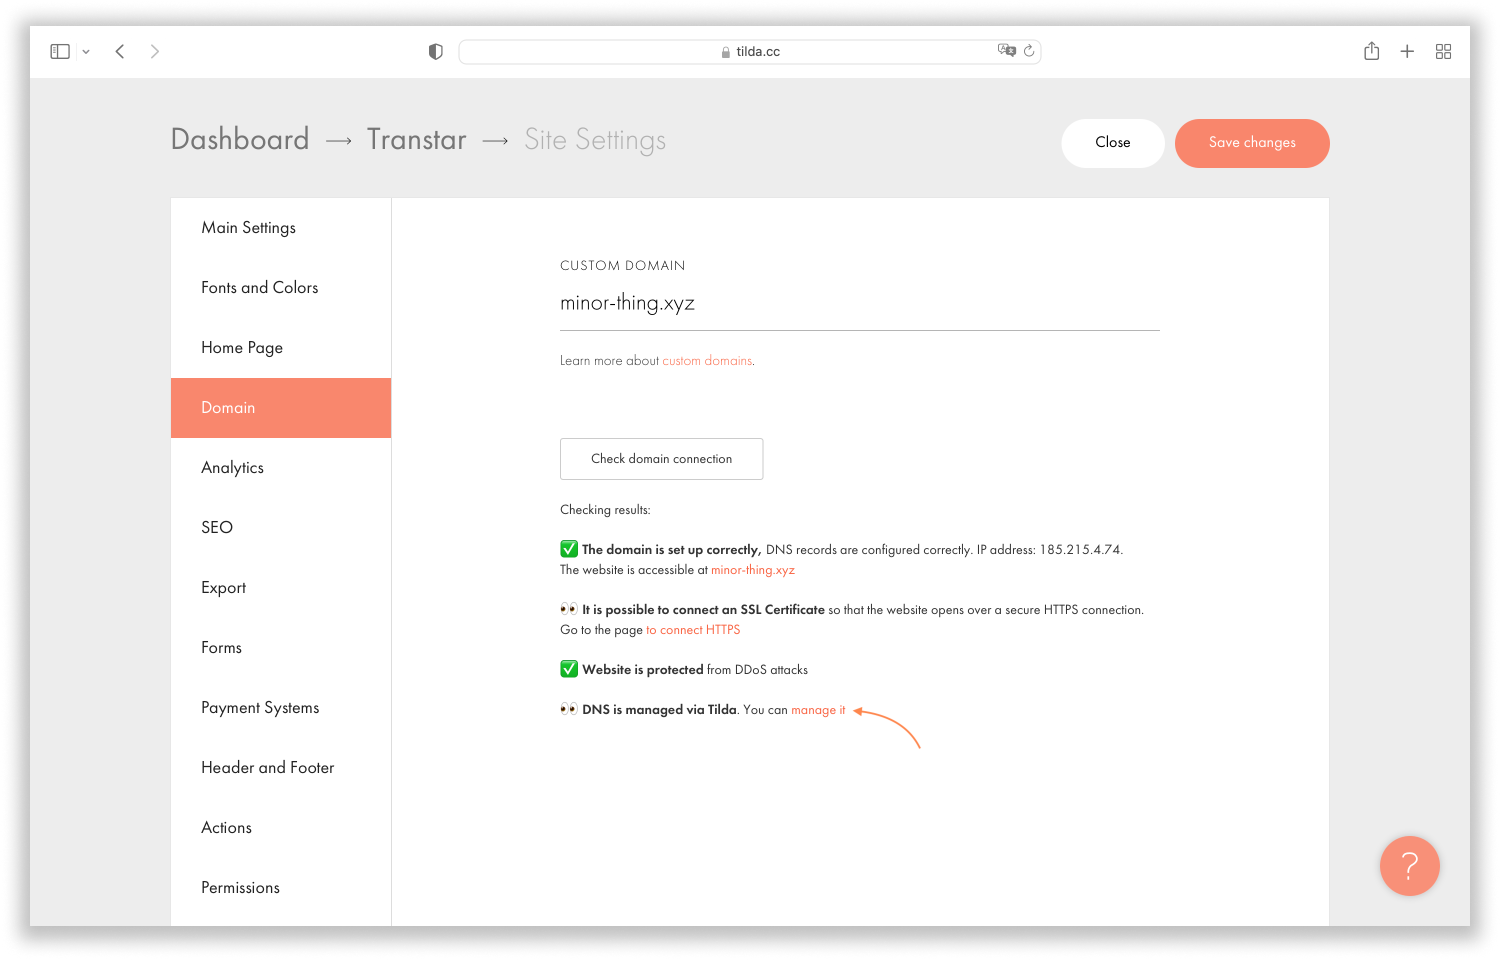
Task: Click the privacy shield icon in toolbar
Action: (x=435, y=51)
